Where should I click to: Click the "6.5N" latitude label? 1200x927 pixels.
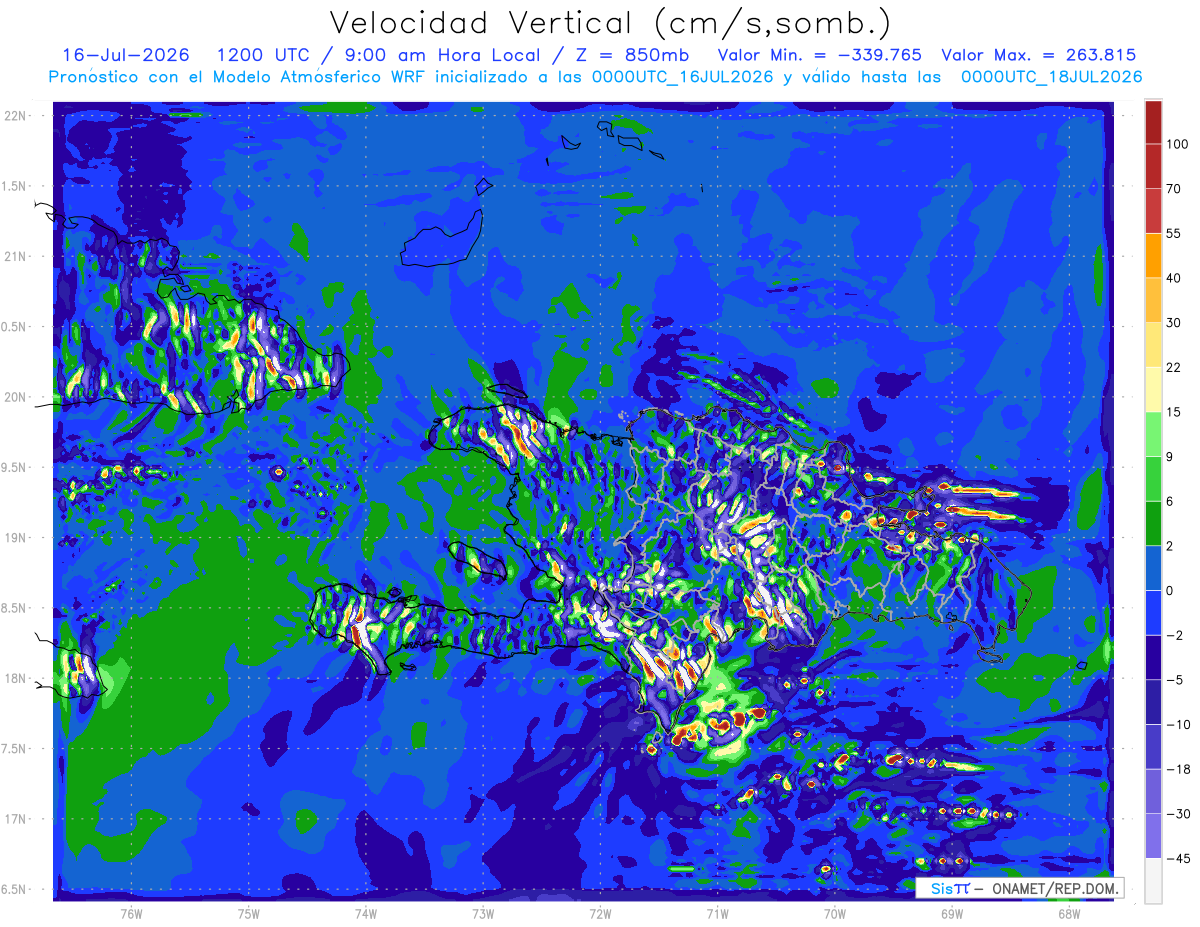(x=14, y=889)
